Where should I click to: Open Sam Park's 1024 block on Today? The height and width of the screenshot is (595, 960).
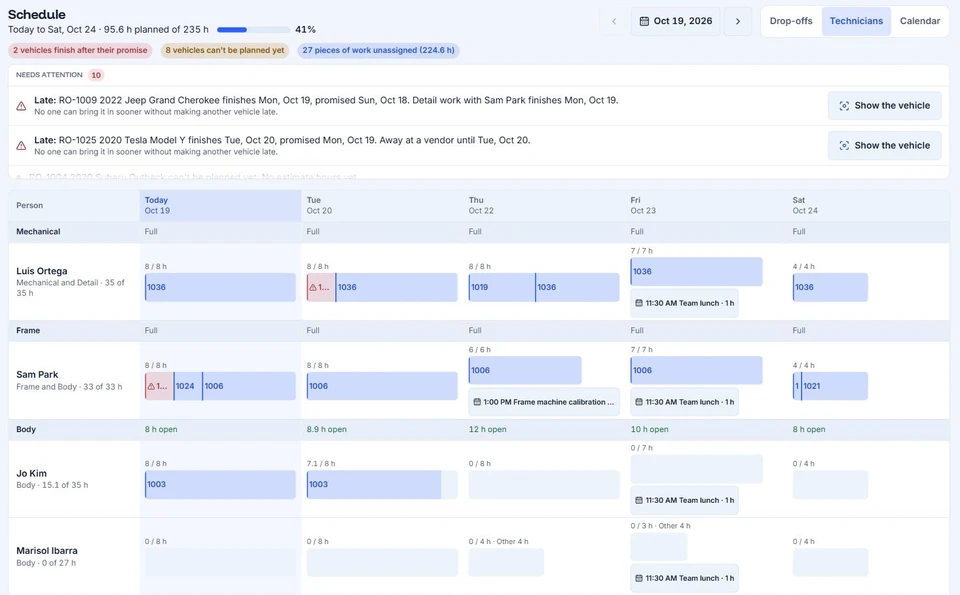pos(188,386)
